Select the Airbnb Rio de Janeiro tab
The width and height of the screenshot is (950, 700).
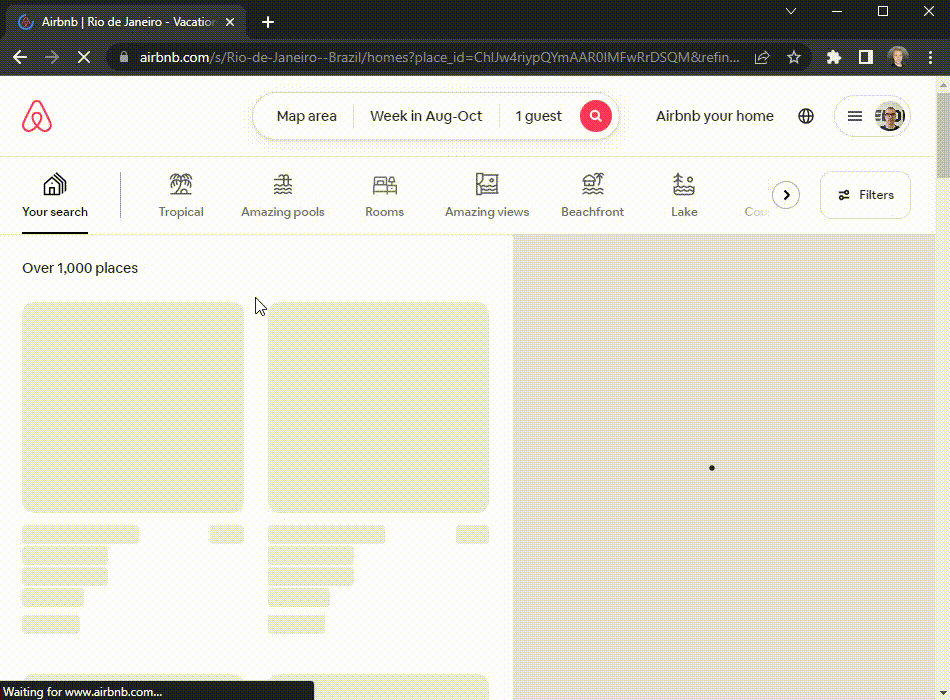[127, 22]
